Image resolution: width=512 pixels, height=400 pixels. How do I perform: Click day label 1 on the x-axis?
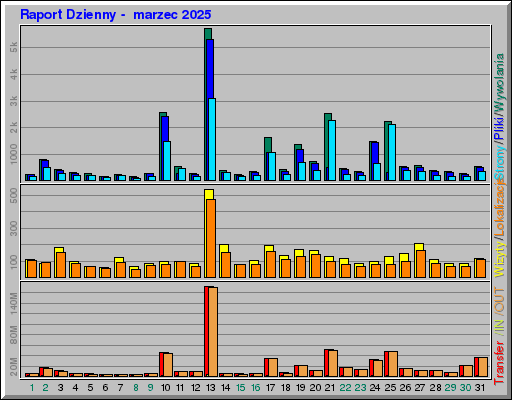point(32,388)
